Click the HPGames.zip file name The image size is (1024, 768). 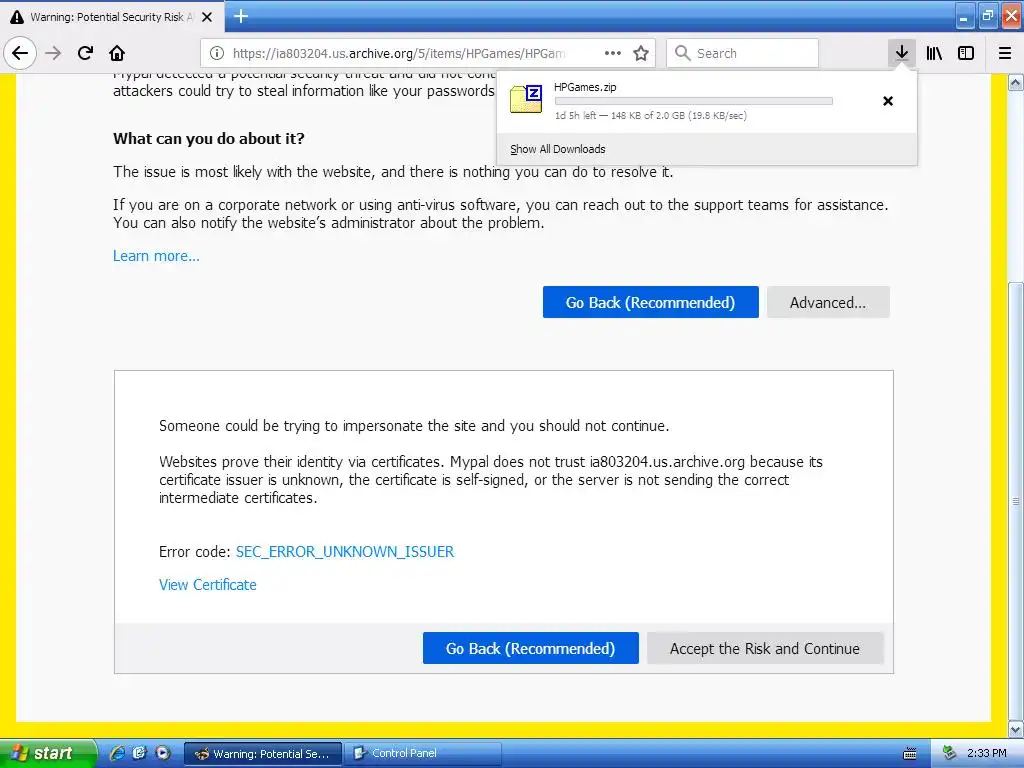coord(585,87)
